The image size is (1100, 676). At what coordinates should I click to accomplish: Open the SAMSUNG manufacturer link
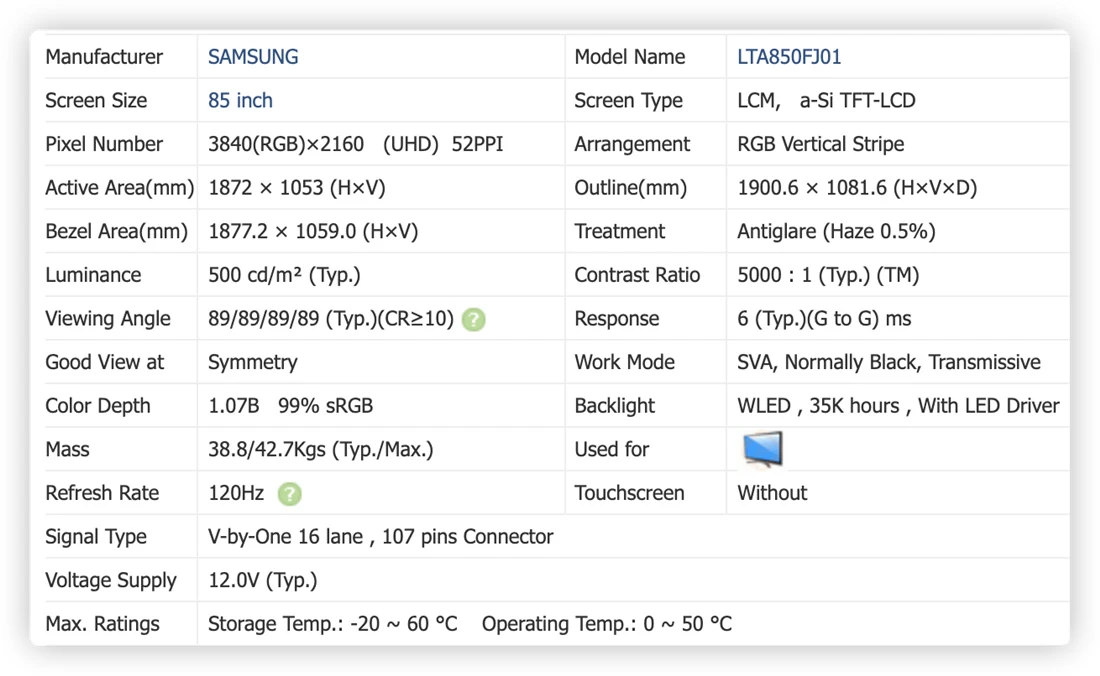[x=253, y=57]
